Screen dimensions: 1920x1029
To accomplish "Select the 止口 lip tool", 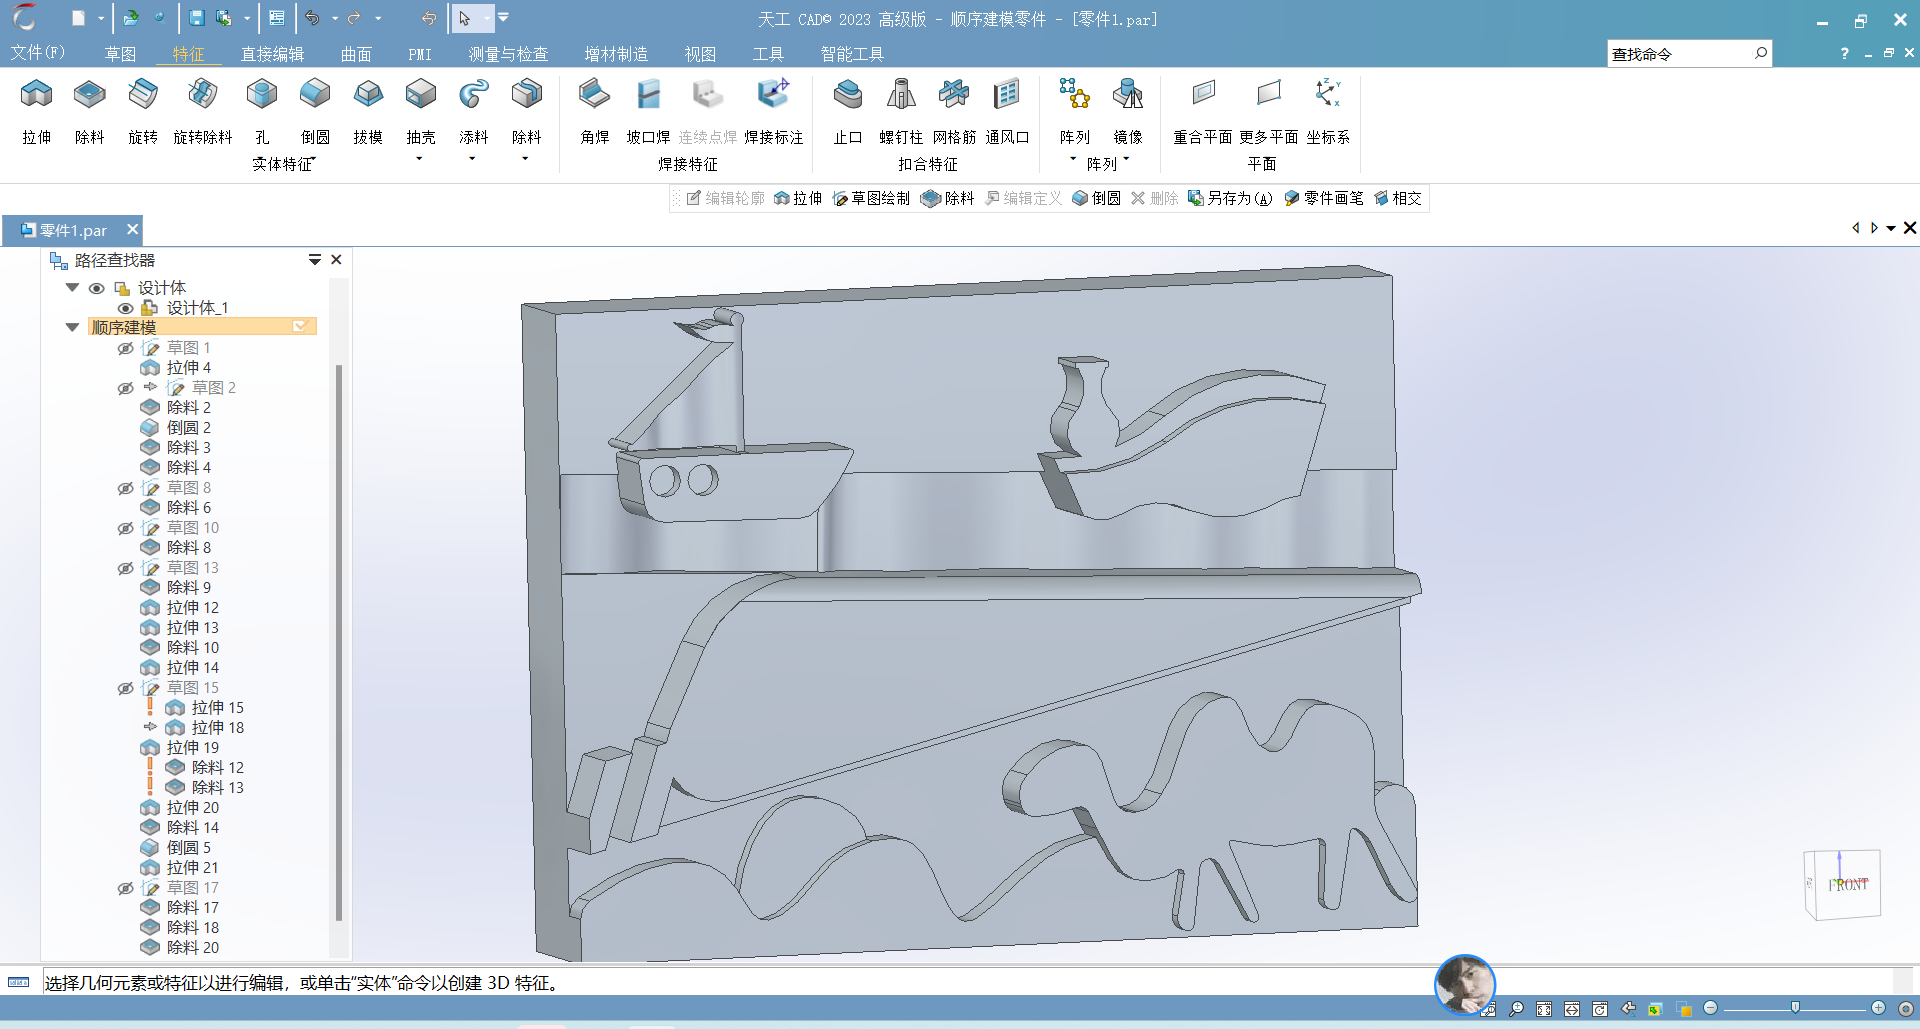I will coord(848,110).
